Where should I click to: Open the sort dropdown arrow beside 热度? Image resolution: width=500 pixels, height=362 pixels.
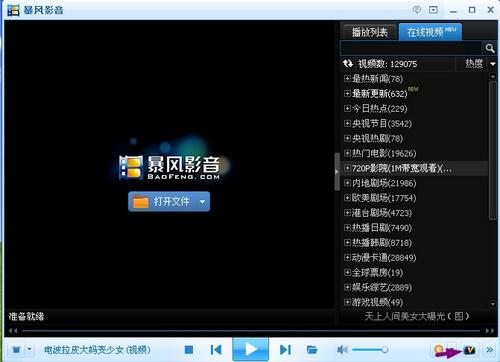pos(493,64)
